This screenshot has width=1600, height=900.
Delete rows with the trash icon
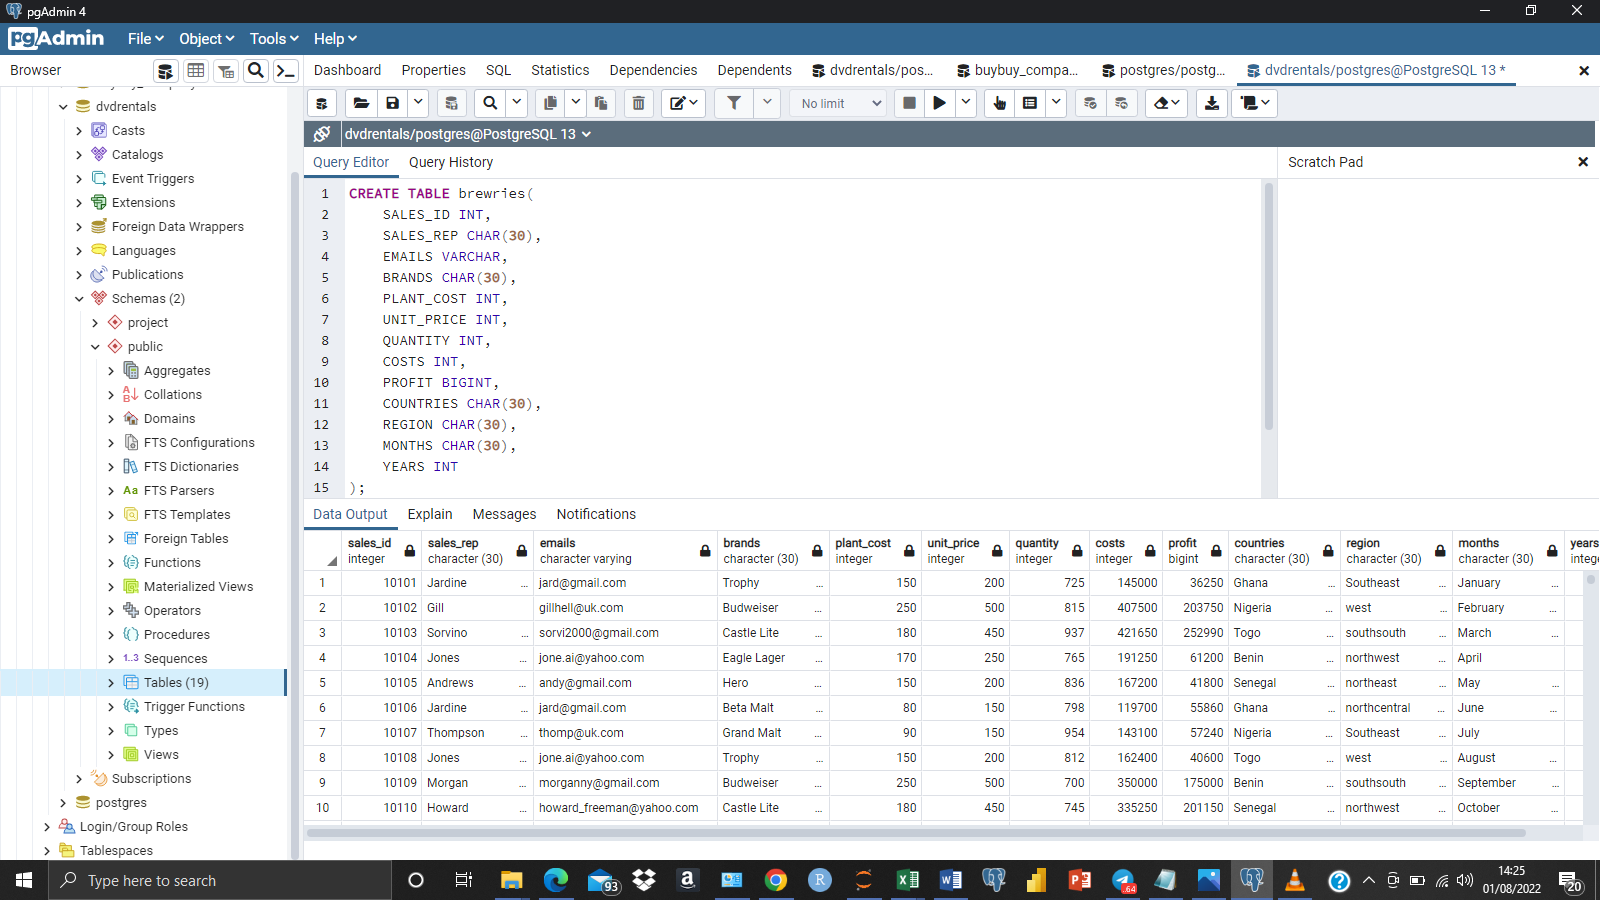(x=638, y=103)
